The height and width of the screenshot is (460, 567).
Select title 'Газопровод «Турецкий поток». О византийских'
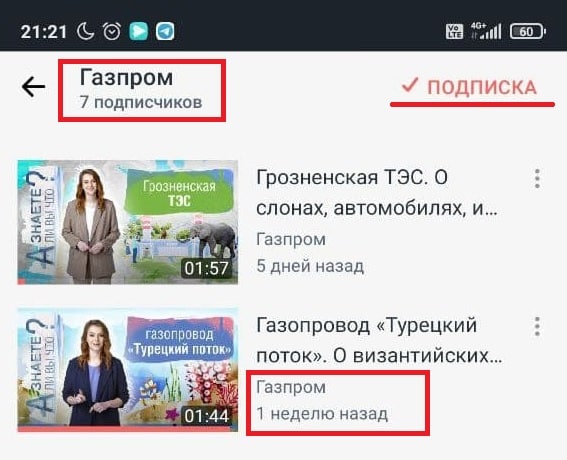(x=379, y=341)
